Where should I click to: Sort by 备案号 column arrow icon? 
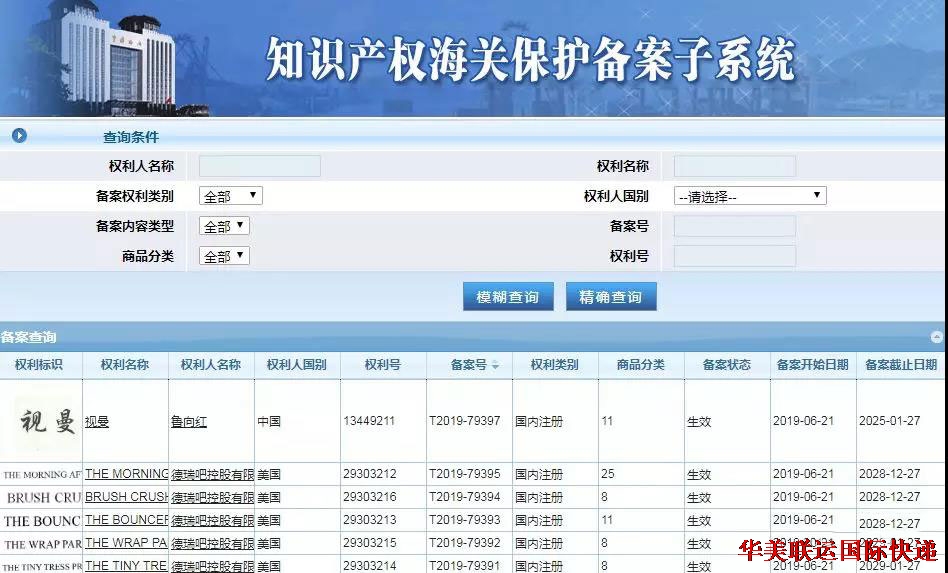[495, 366]
